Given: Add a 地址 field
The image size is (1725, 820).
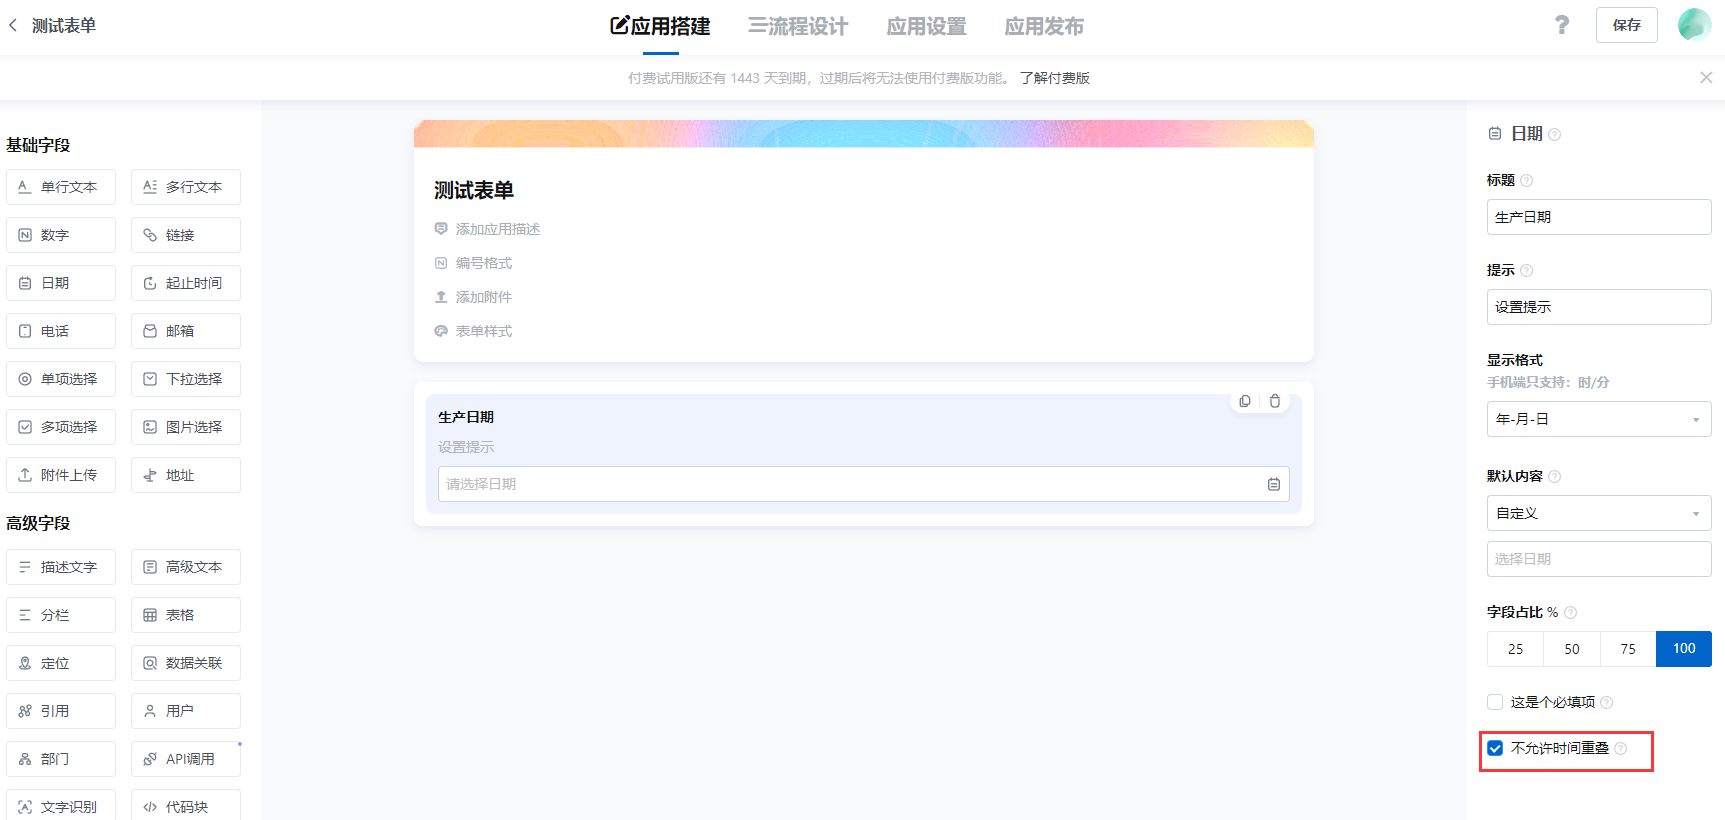Looking at the screenshot, I should 186,475.
